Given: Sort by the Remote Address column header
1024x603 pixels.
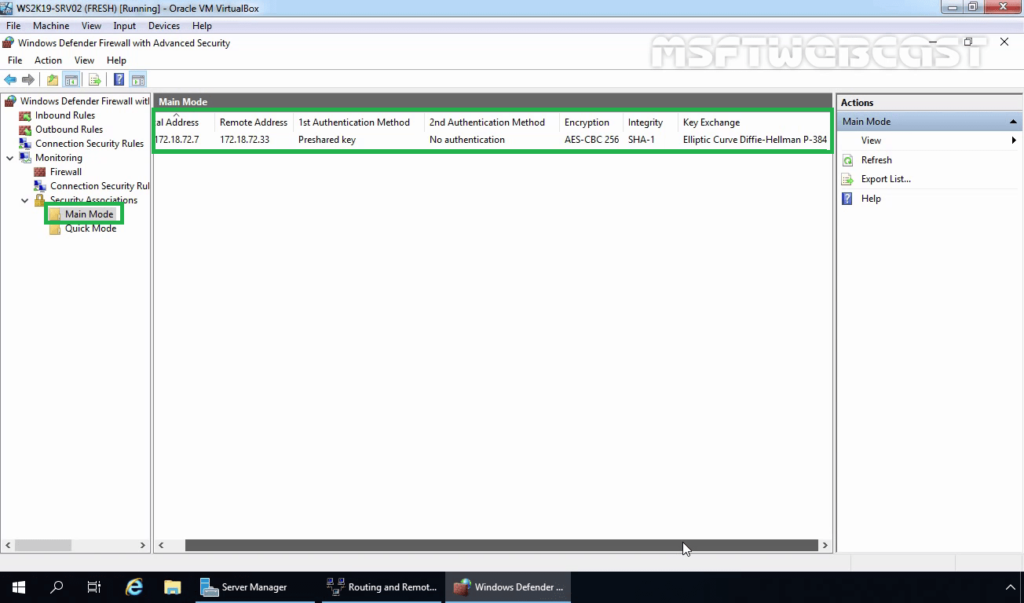Looking at the screenshot, I should (253, 122).
